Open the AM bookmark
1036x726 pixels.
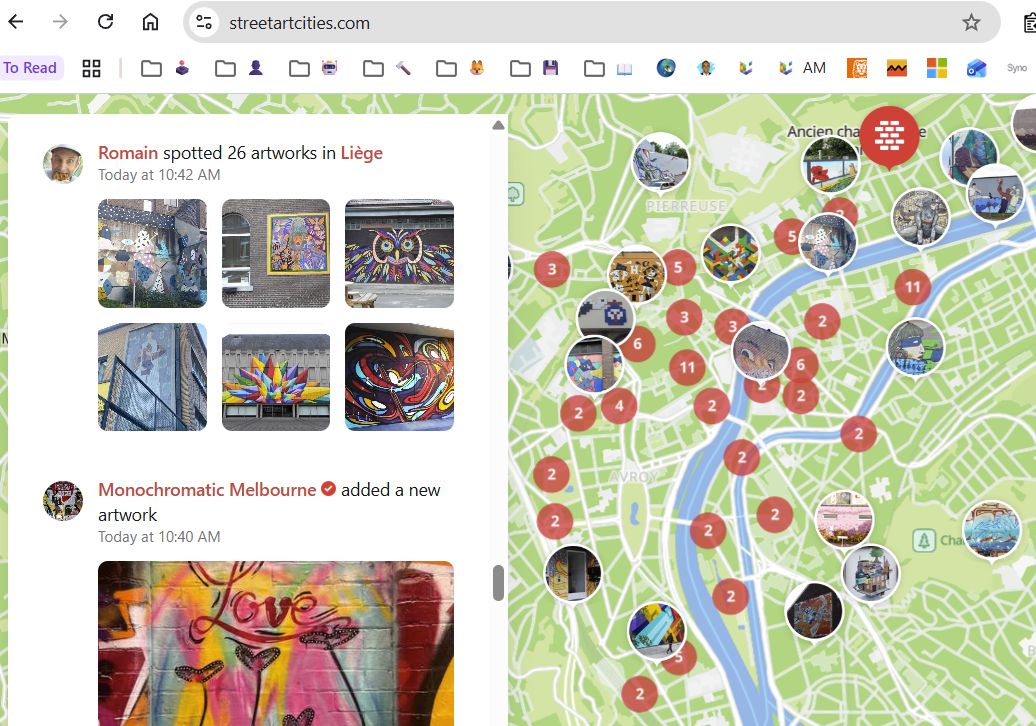click(x=802, y=68)
